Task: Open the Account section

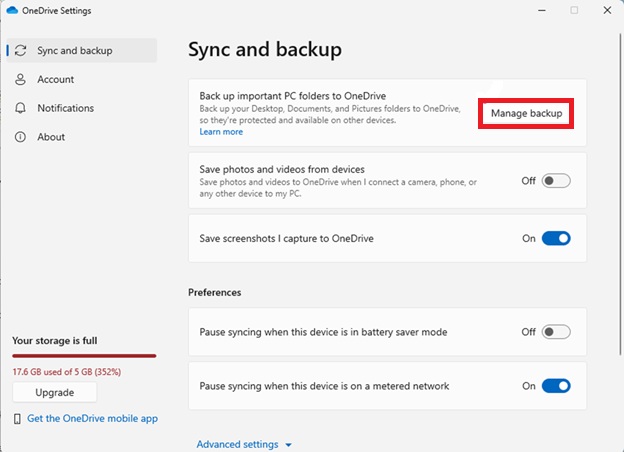Action: (x=82, y=79)
